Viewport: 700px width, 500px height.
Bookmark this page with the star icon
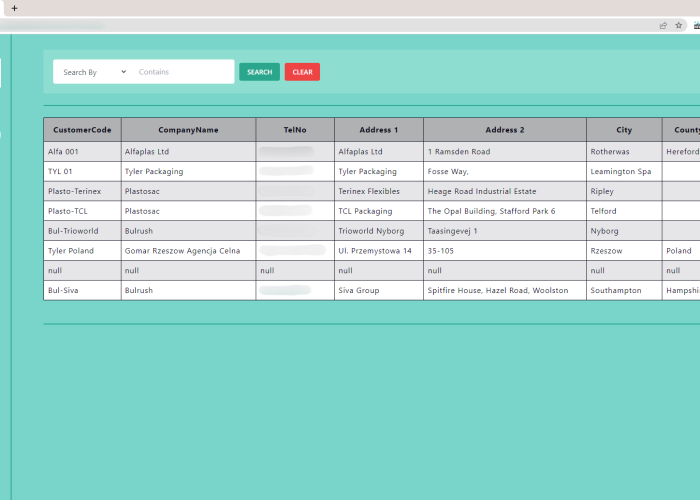679,25
